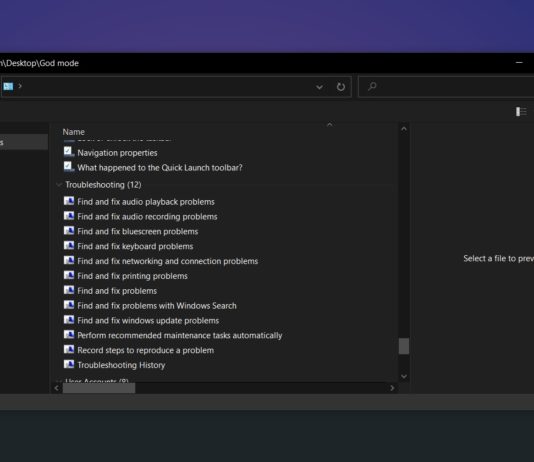Open Navigation properties

(x=117, y=153)
